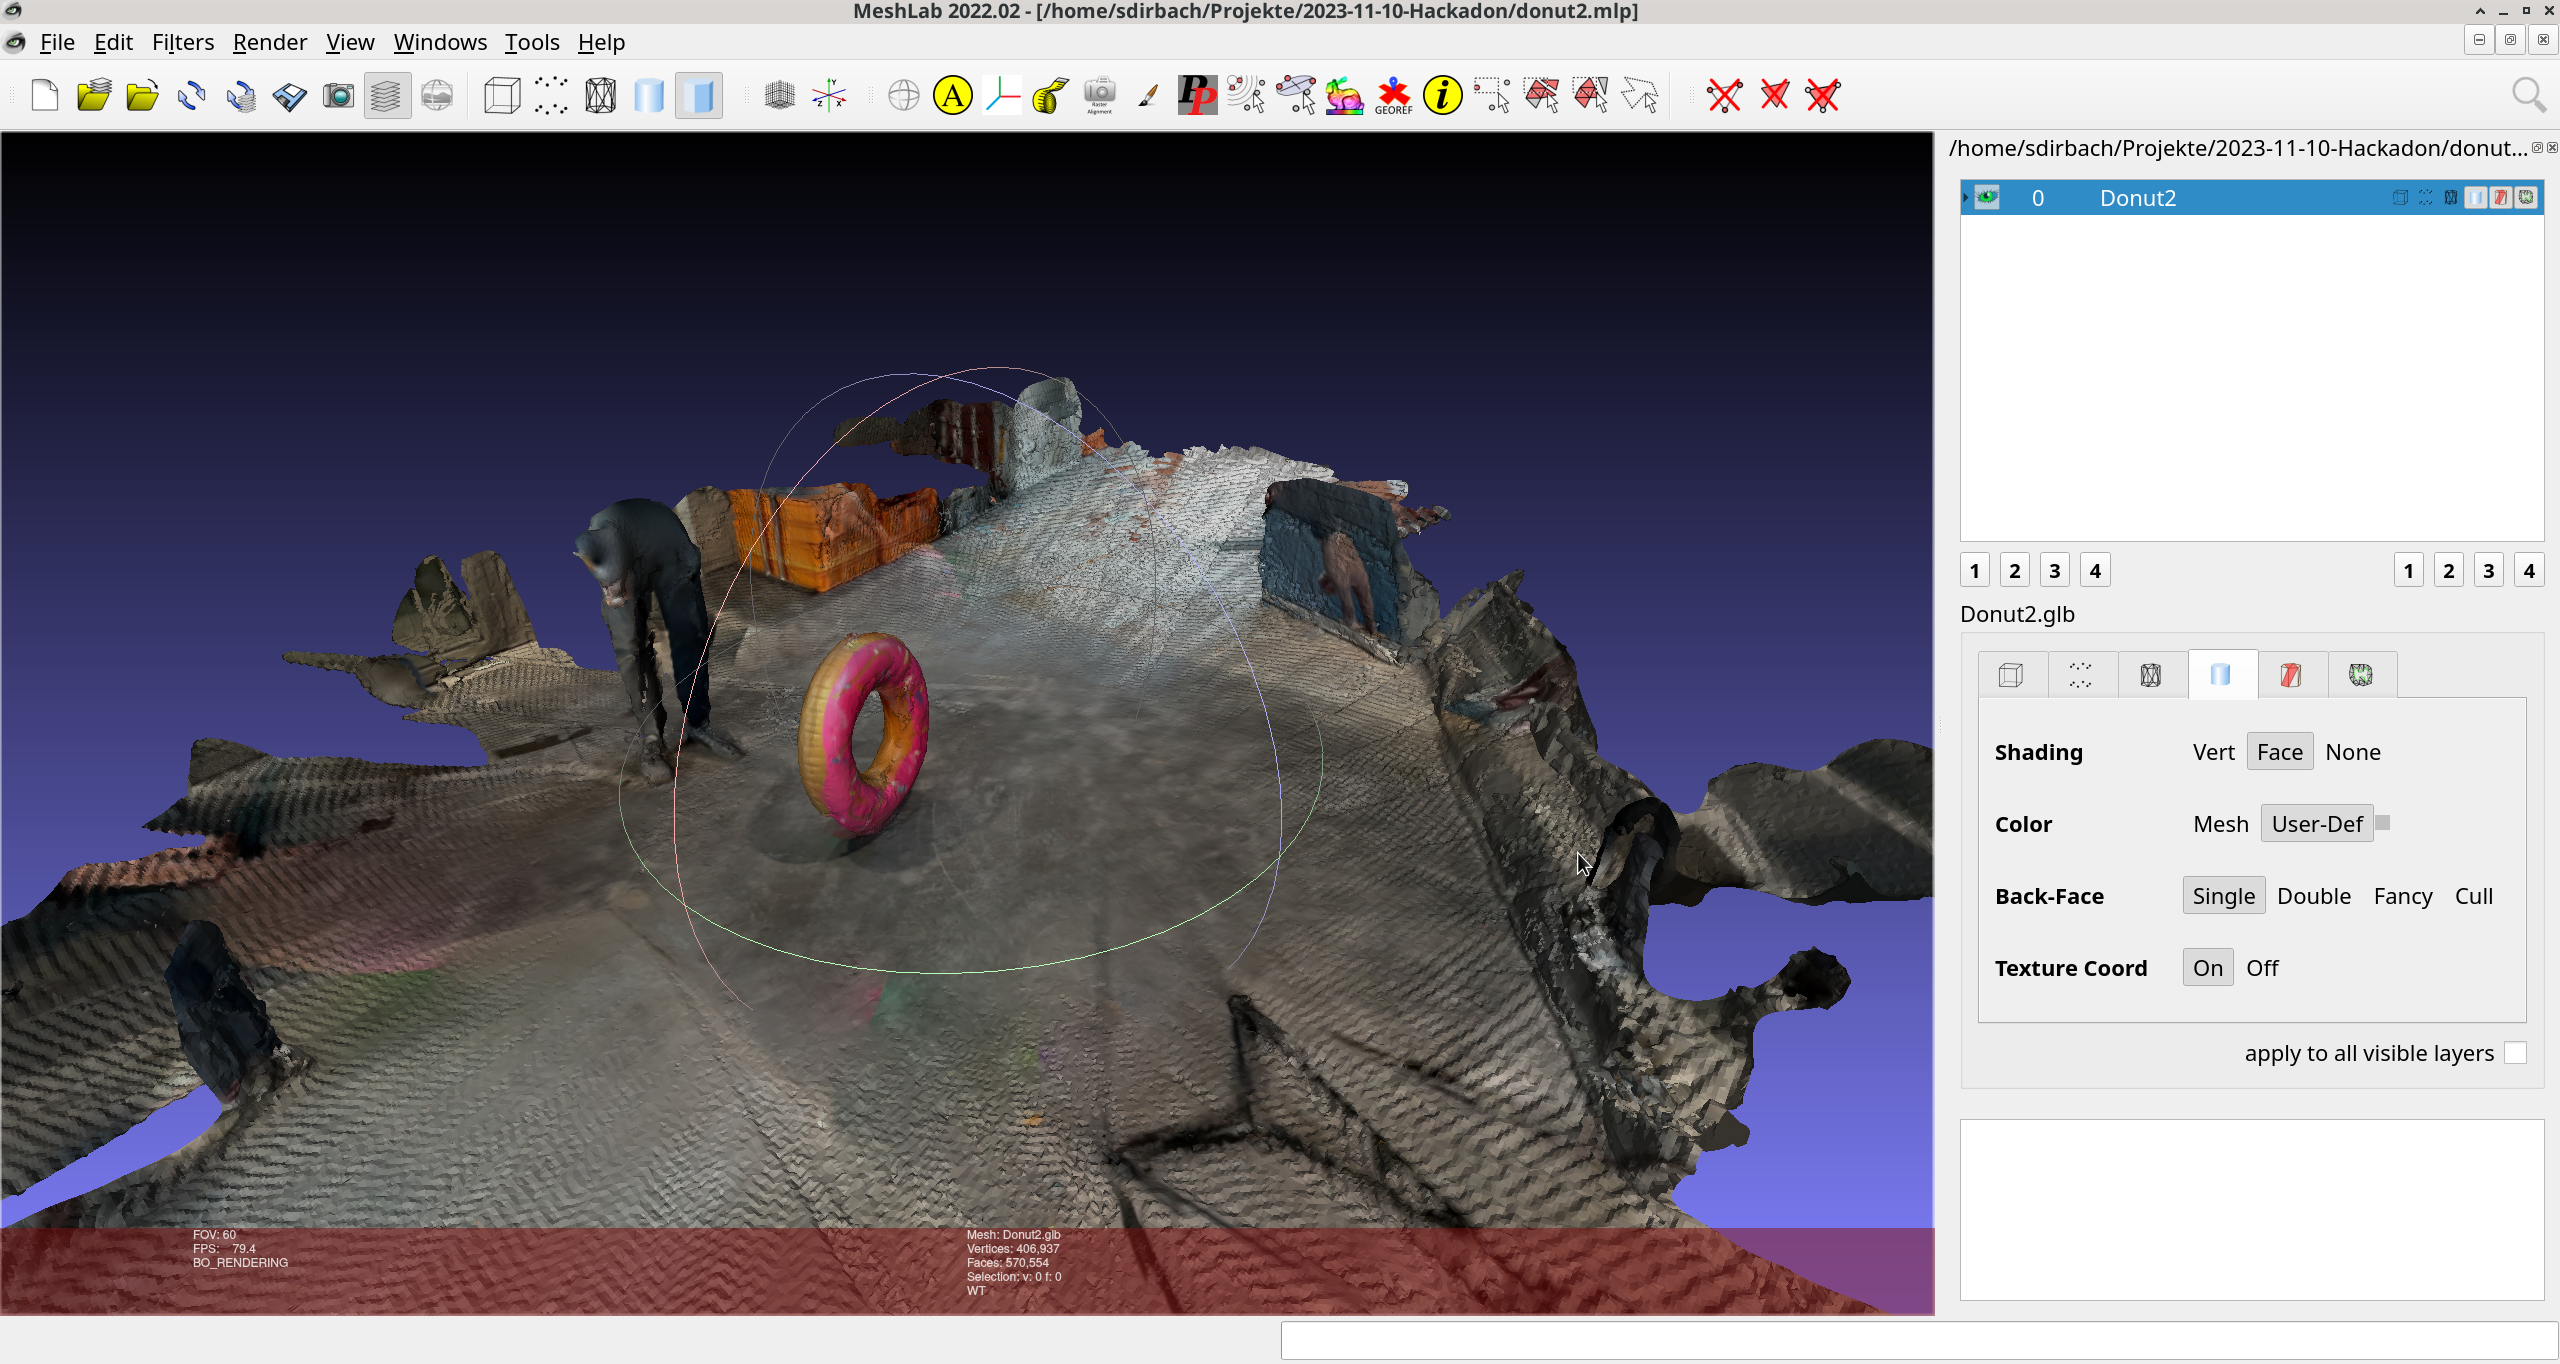
Task: Take a snapshot with camera icon
Action: tap(338, 96)
